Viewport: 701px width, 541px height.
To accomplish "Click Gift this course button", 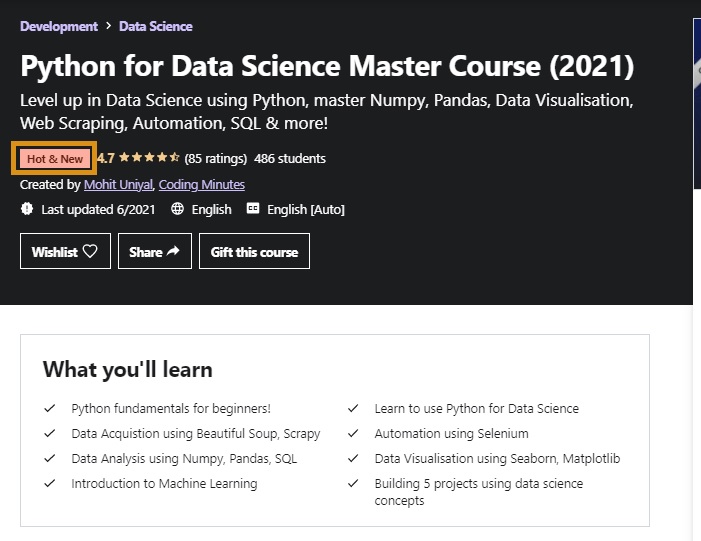I will (254, 252).
